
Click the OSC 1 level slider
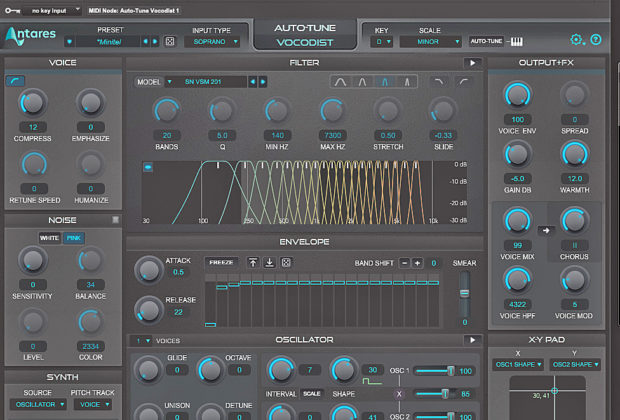434,371
